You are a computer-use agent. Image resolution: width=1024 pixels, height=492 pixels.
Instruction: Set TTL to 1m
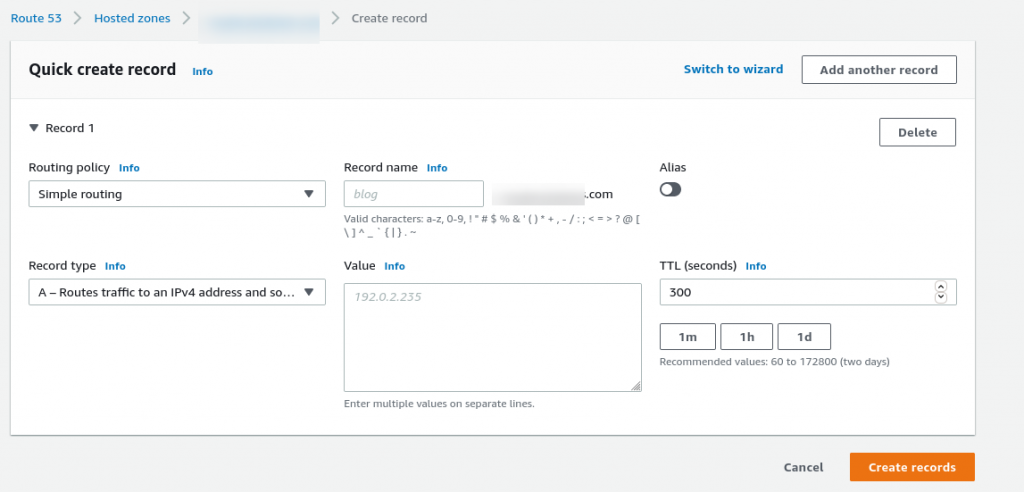click(x=688, y=336)
